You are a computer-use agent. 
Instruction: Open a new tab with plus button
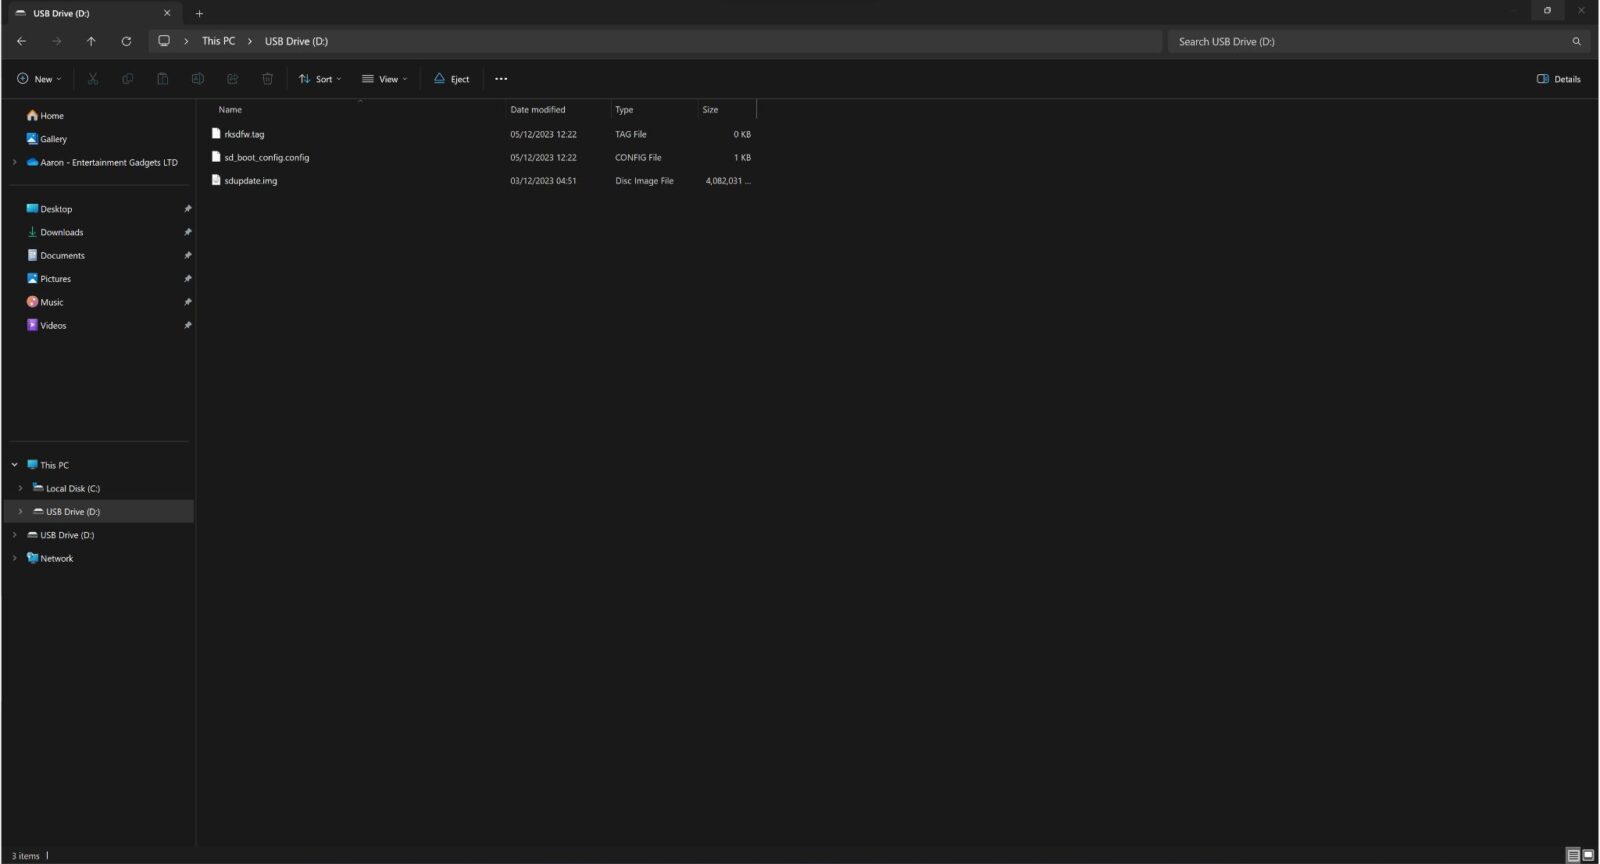click(x=199, y=13)
